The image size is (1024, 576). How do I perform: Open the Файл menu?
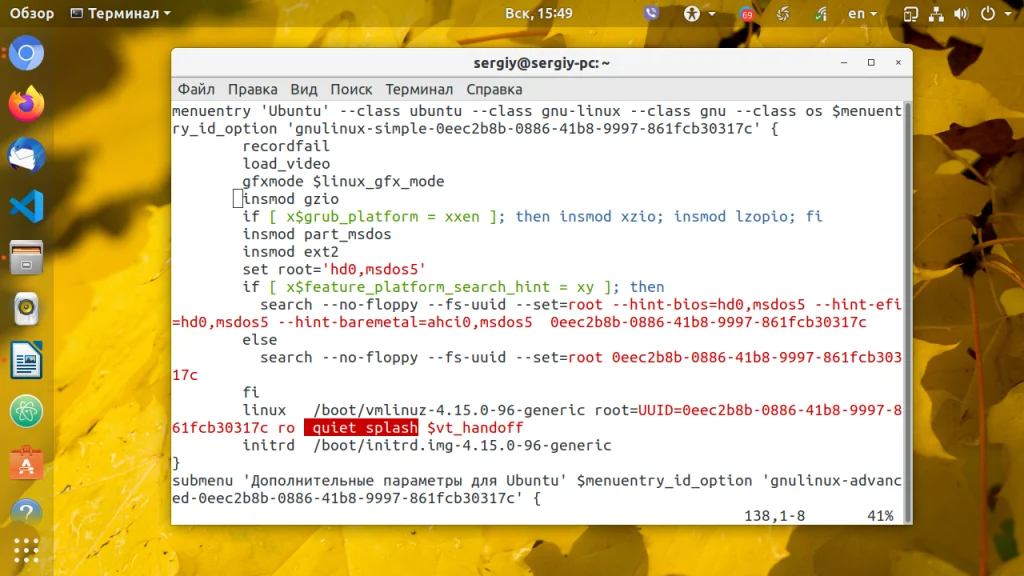(x=196, y=89)
